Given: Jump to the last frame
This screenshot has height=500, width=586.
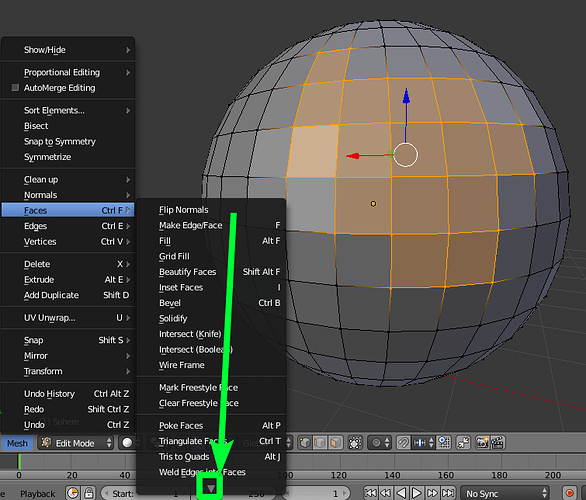Looking at the screenshot, I should [448, 493].
